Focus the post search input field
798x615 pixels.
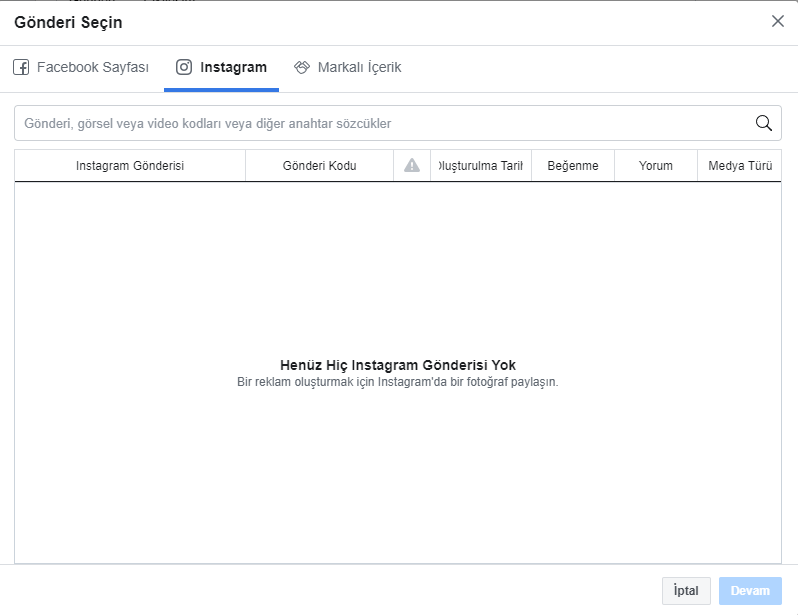398,123
